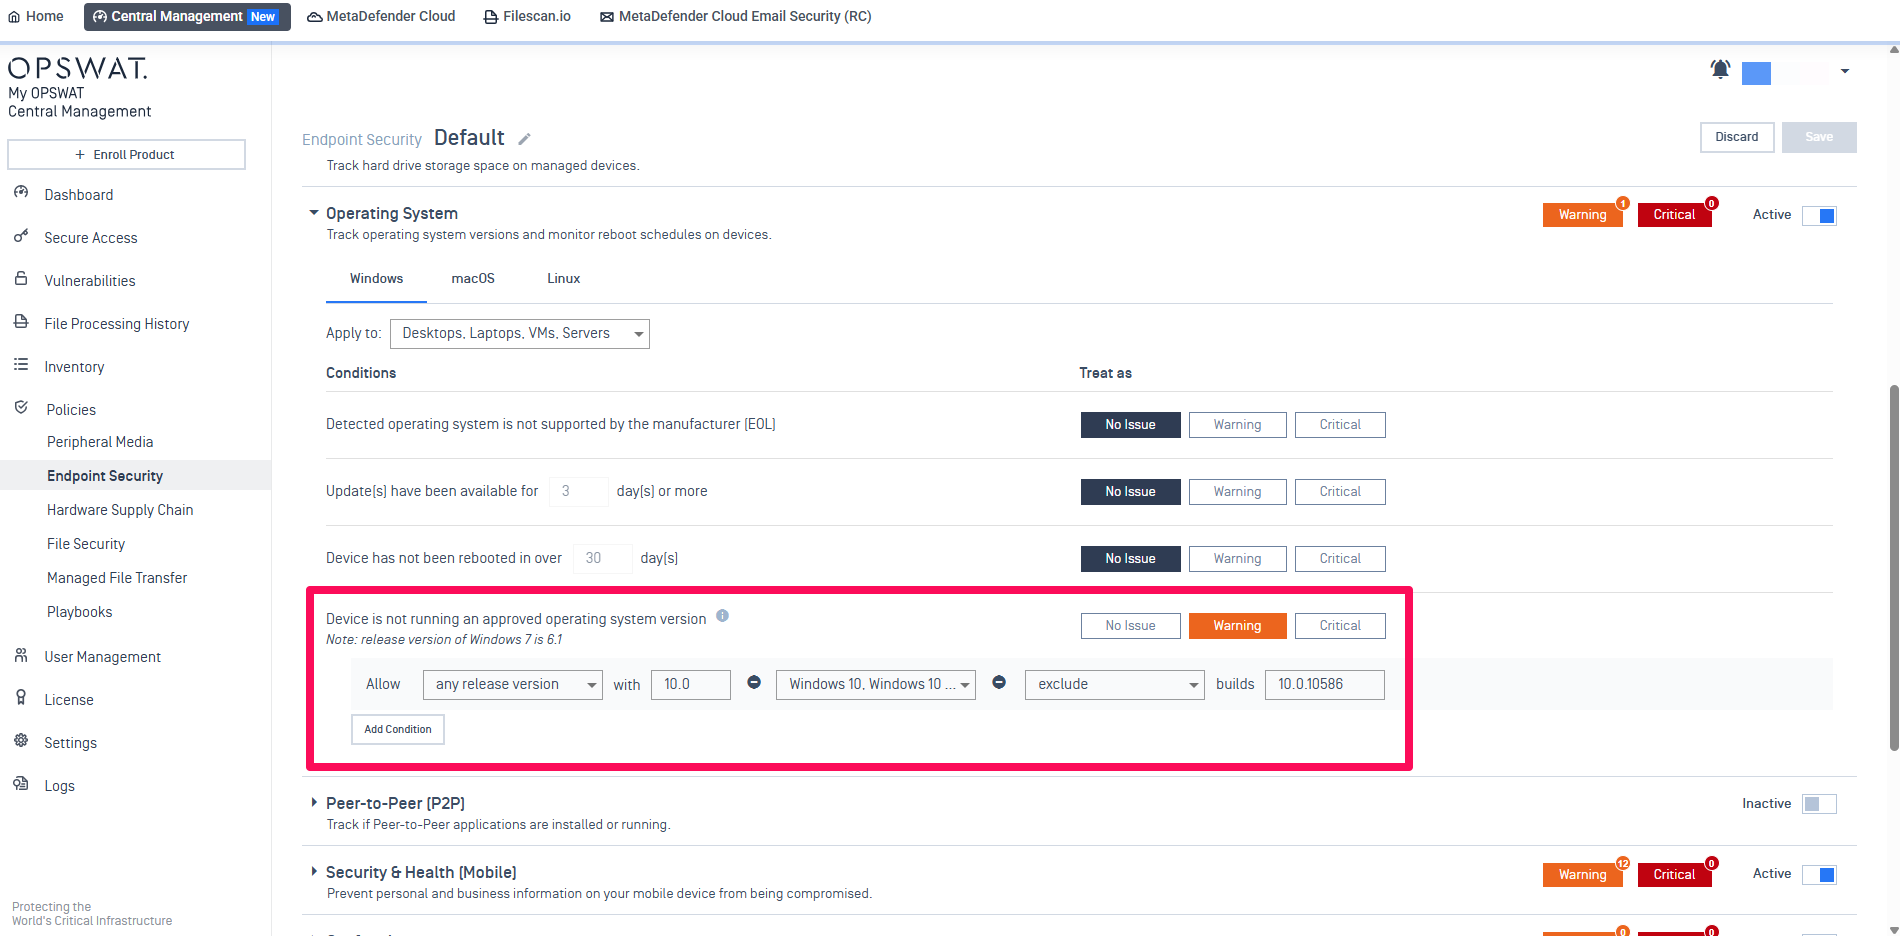Open the user account dropdown arrow
The width and height of the screenshot is (1900, 936).
tap(1845, 71)
